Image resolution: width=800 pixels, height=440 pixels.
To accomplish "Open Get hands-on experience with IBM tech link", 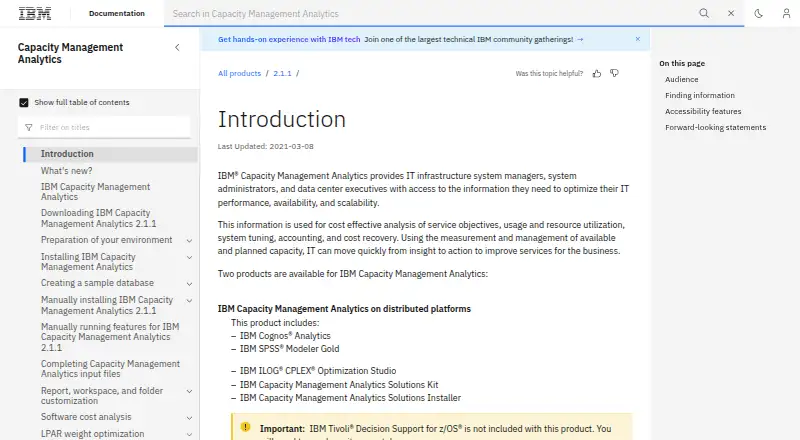I will 289,39.
